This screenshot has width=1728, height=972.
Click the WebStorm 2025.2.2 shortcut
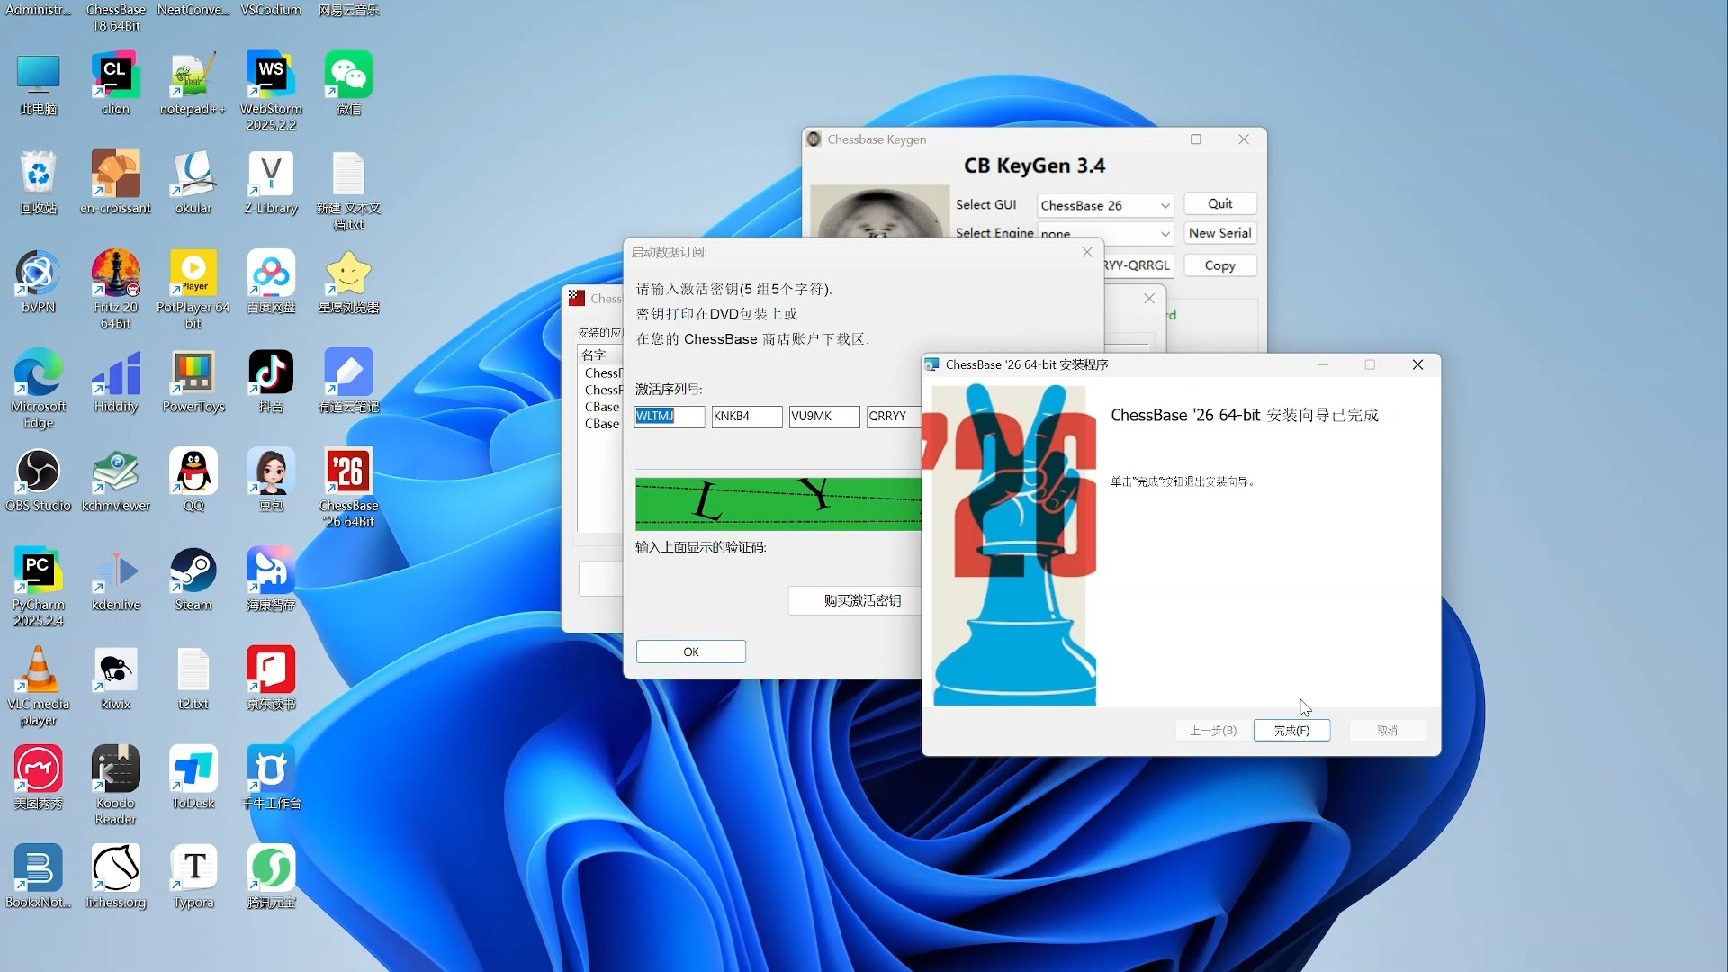(x=271, y=90)
